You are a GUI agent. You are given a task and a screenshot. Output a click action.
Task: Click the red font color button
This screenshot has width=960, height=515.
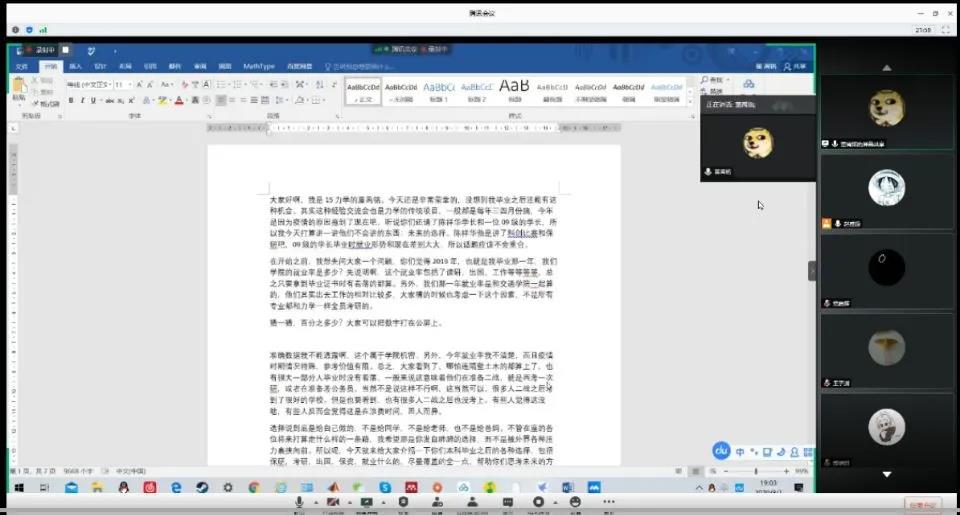179,100
